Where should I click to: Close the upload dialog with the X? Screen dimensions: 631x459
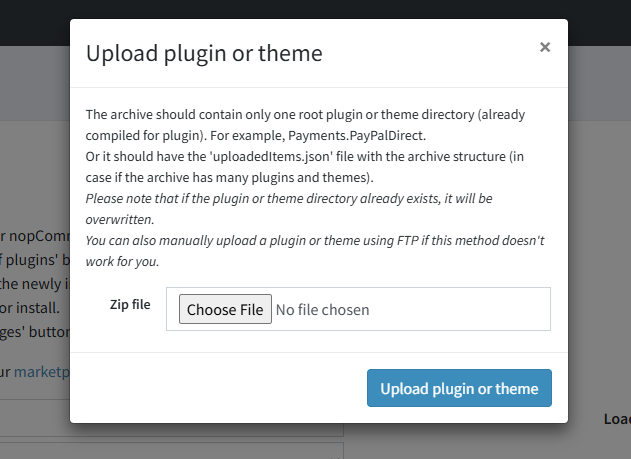tap(544, 47)
